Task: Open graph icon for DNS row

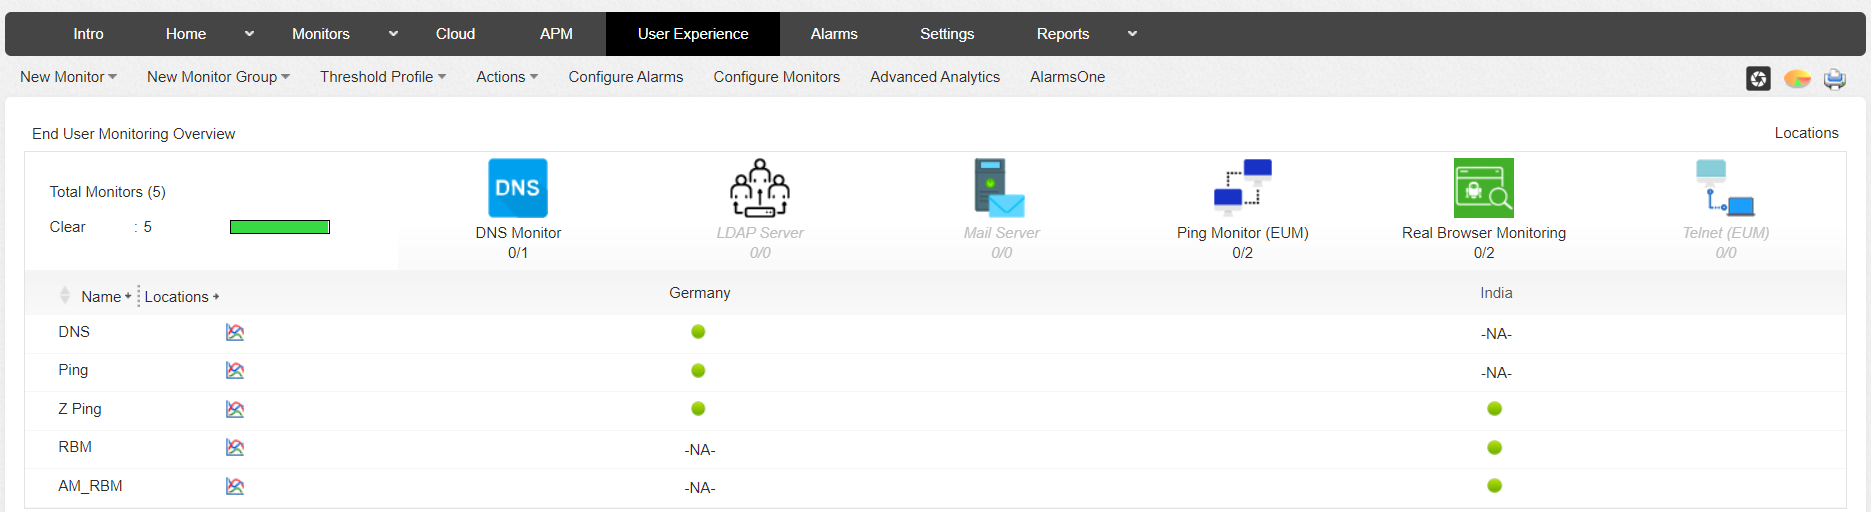Action: (x=235, y=332)
